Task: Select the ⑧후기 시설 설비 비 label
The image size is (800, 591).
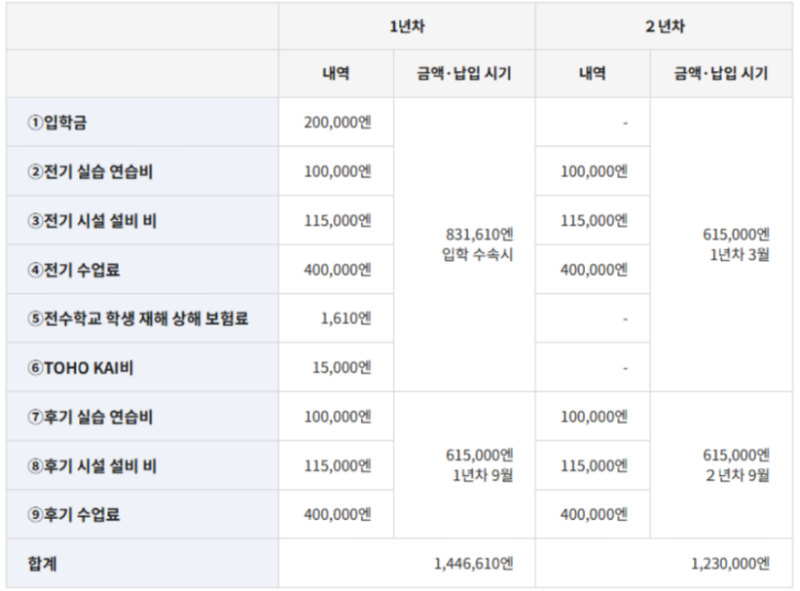Action: tap(92, 466)
